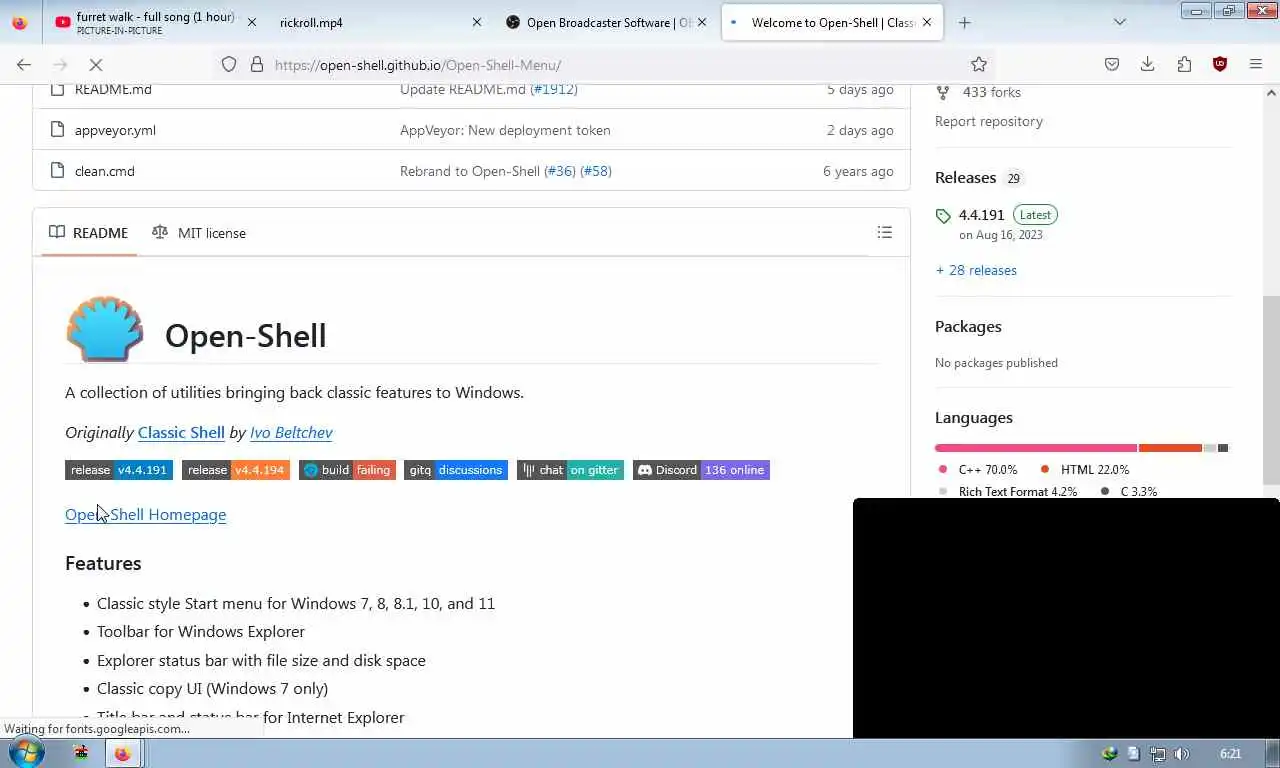Screen dimensions: 1280x768
Task: Click the HTML 22.0% language entry
Action: tap(1085, 469)
